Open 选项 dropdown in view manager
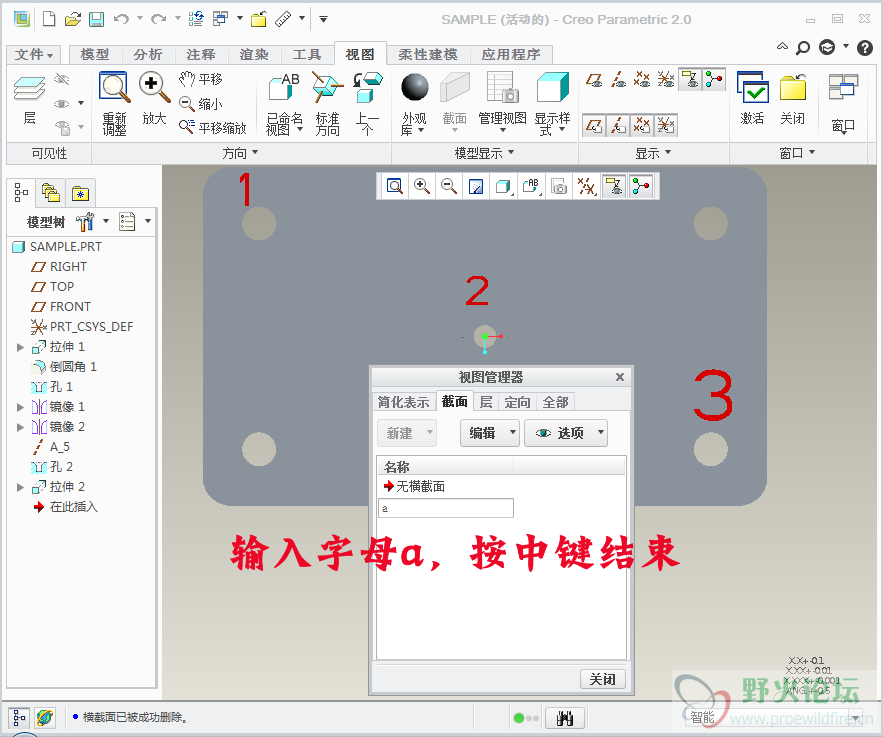The height and width of the screenshot is (737, 883). tap(566, 433)
